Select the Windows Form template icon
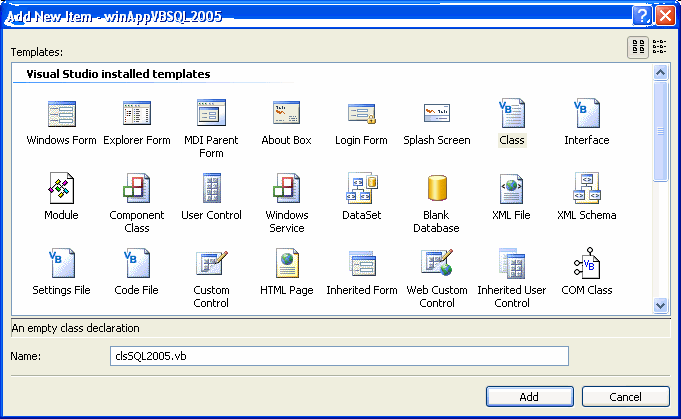681x419 pixels. pyautogui.click(x=62, y=114)
